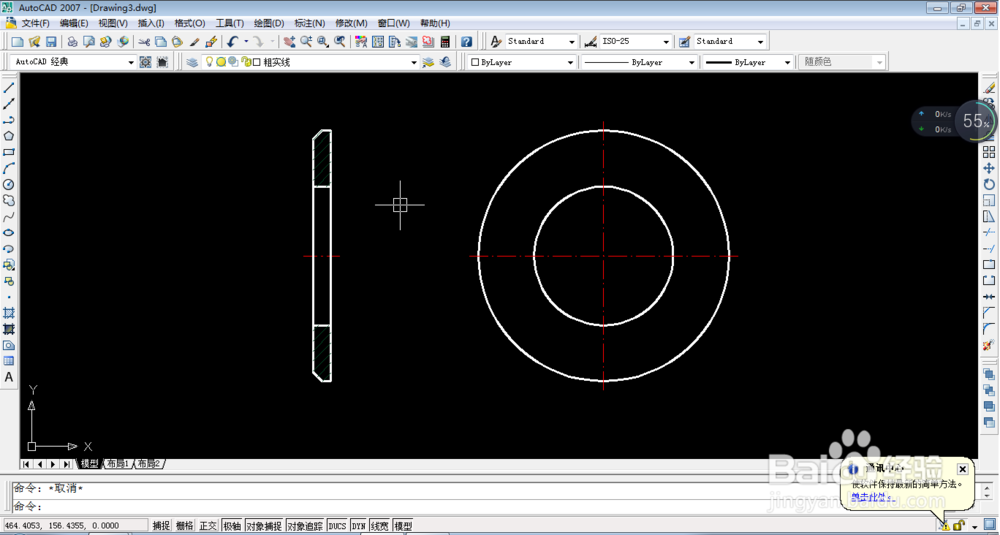Toggle 对象追踪 (object tracking)
Viewport: 1000px width, 535px height.
click(x=305, y=526)
